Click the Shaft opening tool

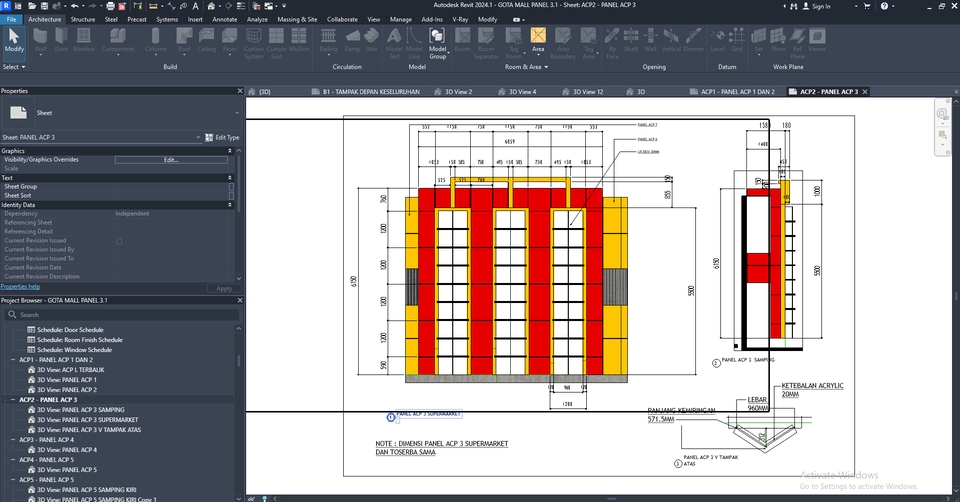(631, 40)
